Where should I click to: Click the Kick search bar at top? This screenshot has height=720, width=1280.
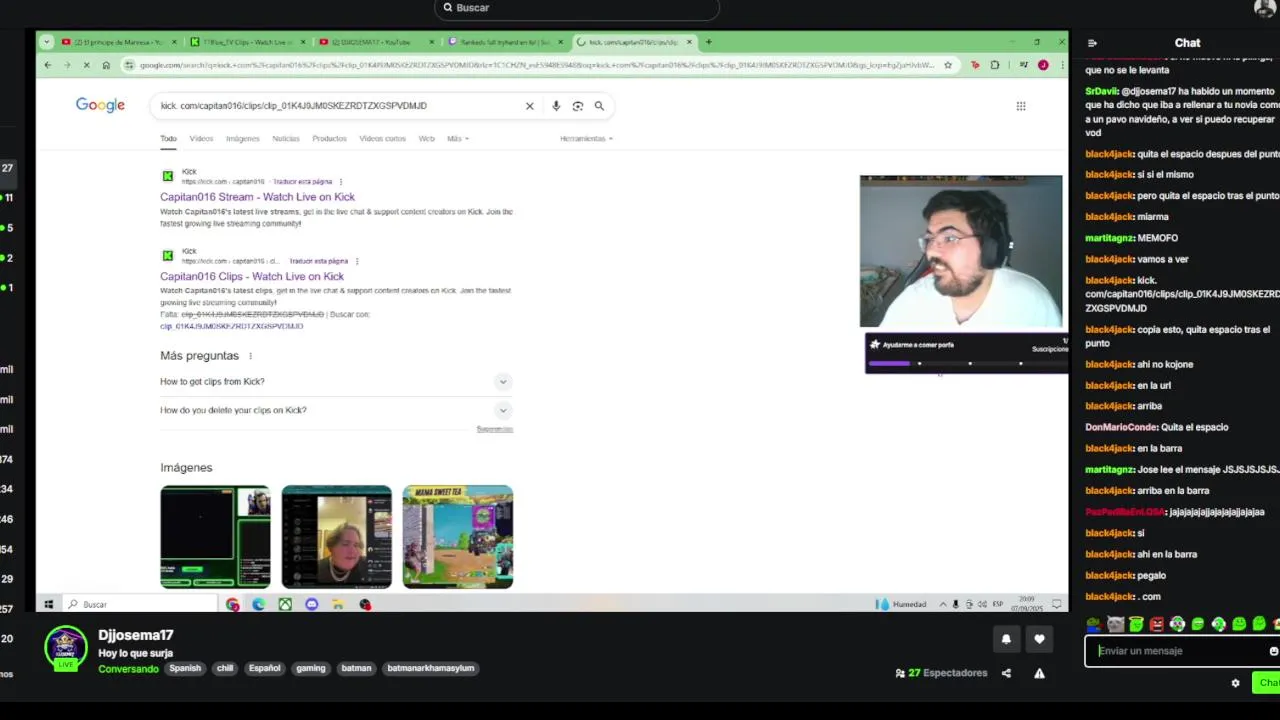577,8
